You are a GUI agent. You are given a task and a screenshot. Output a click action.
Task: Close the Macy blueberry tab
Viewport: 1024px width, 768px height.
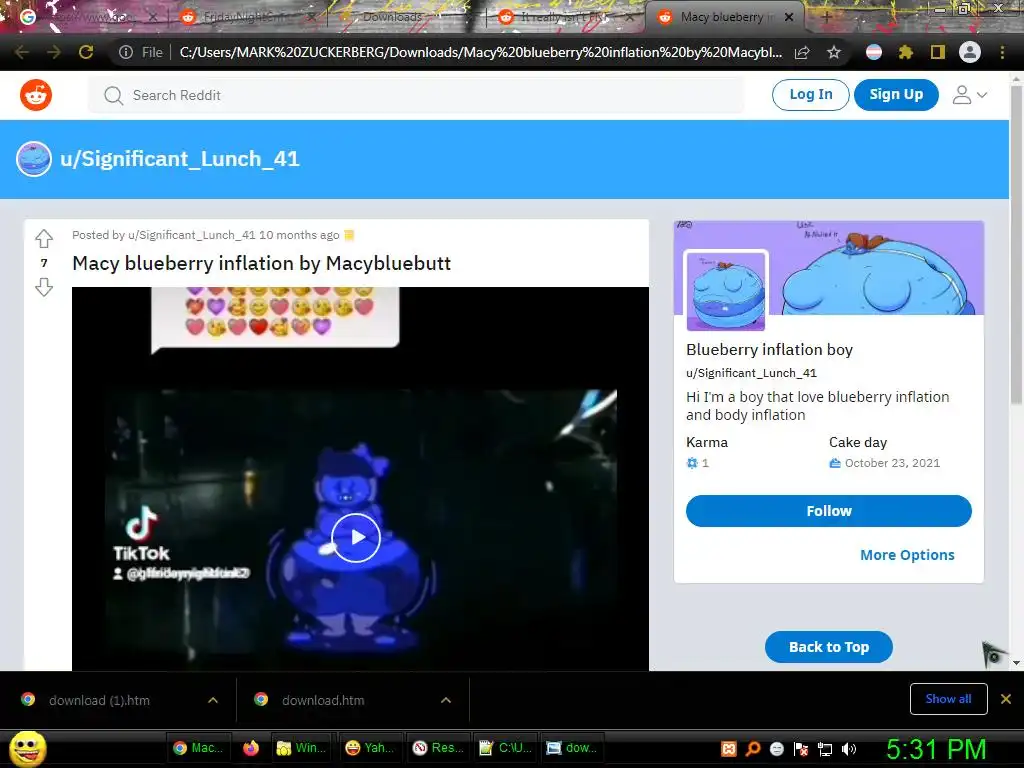click(789, 17)
